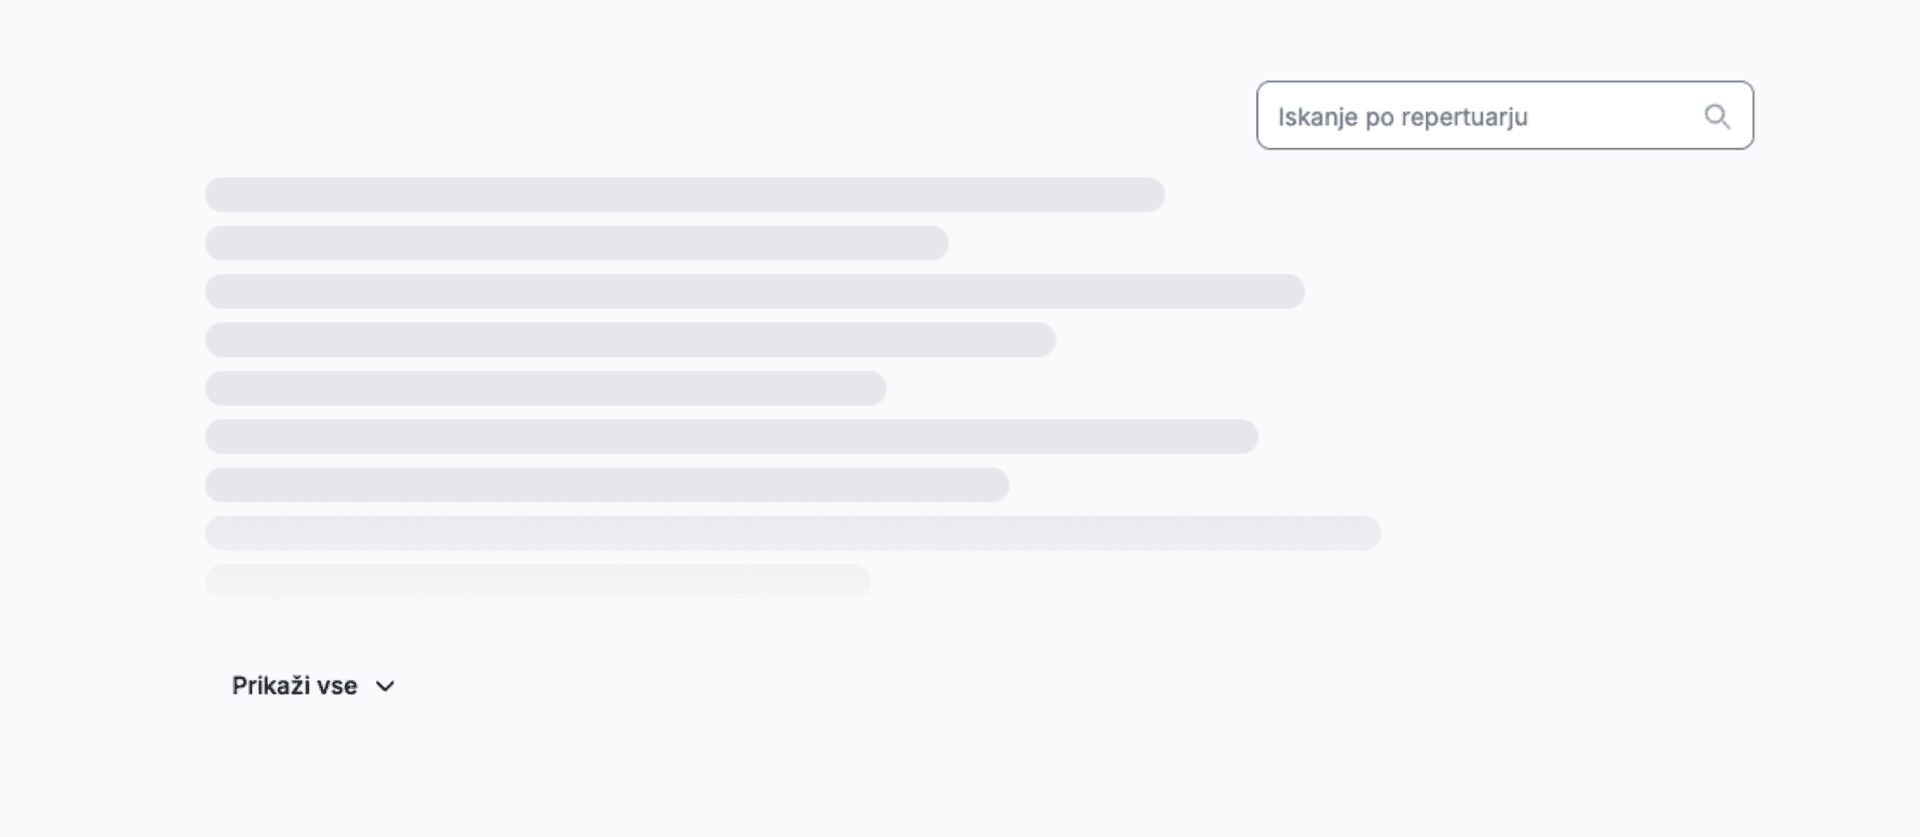Click the first loading placeholder row
Screen dimensions: 1920x837
[x=684, y=195]
